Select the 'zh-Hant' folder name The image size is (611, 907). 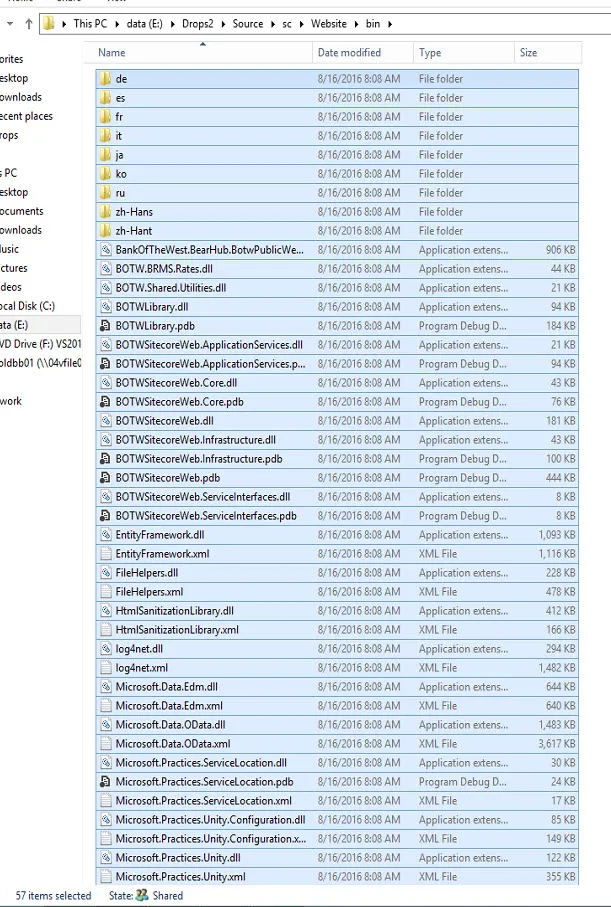134,231
